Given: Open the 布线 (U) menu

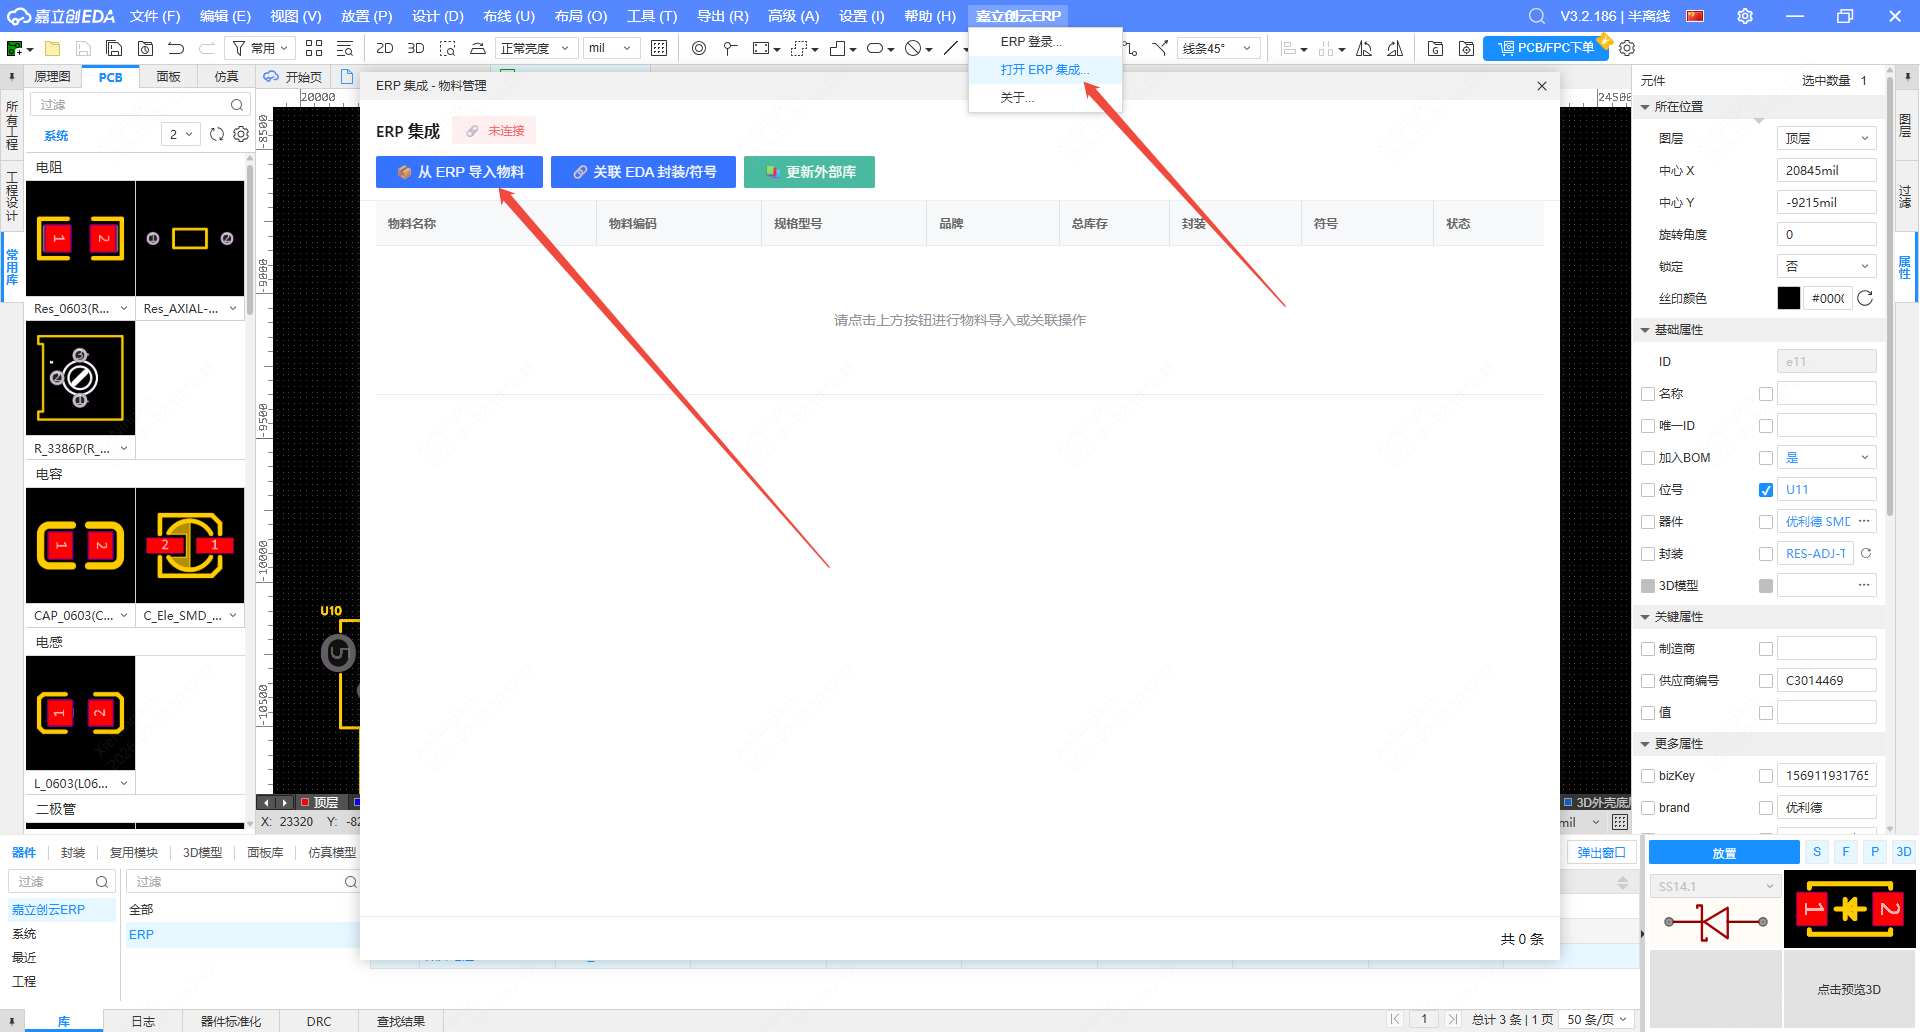Looking at the screenshot, I should 509,16.
